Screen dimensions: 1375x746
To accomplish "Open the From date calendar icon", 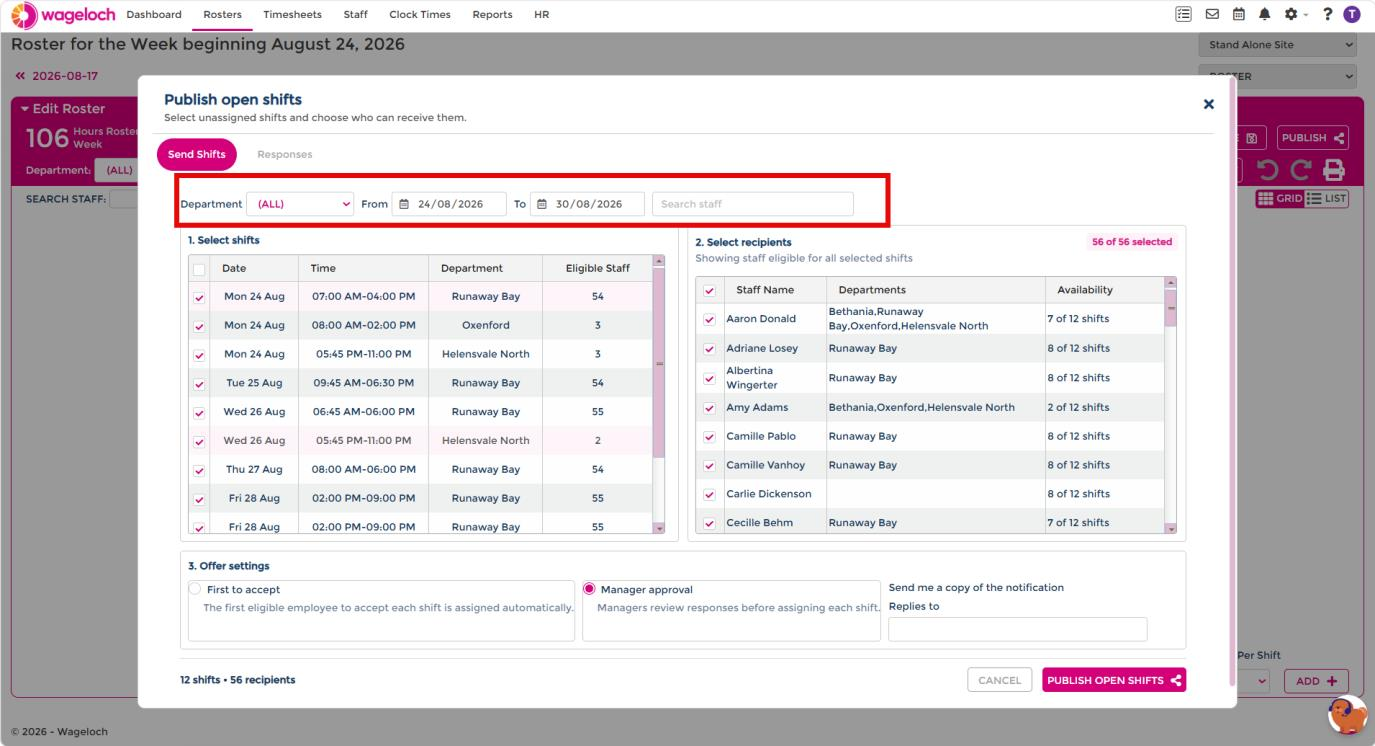I will 404,204.
